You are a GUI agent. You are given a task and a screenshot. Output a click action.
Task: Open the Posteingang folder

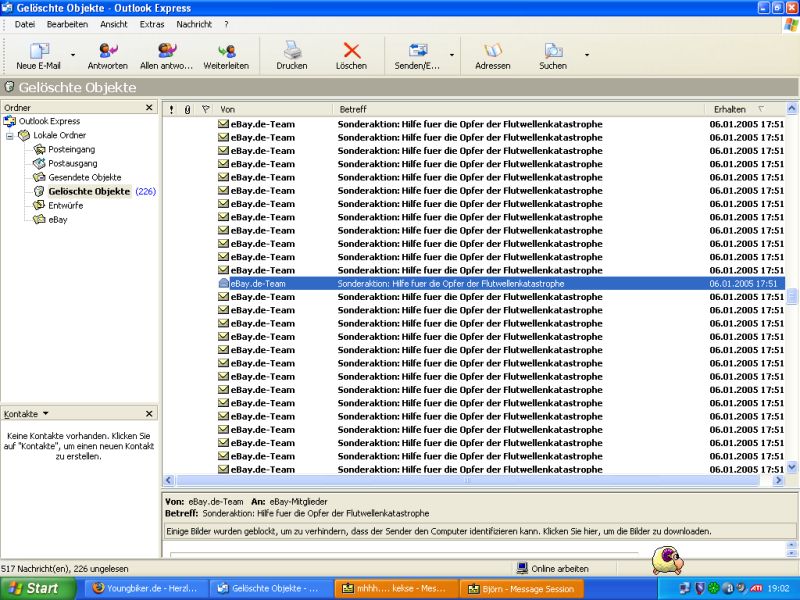click(x=71, y=149)
